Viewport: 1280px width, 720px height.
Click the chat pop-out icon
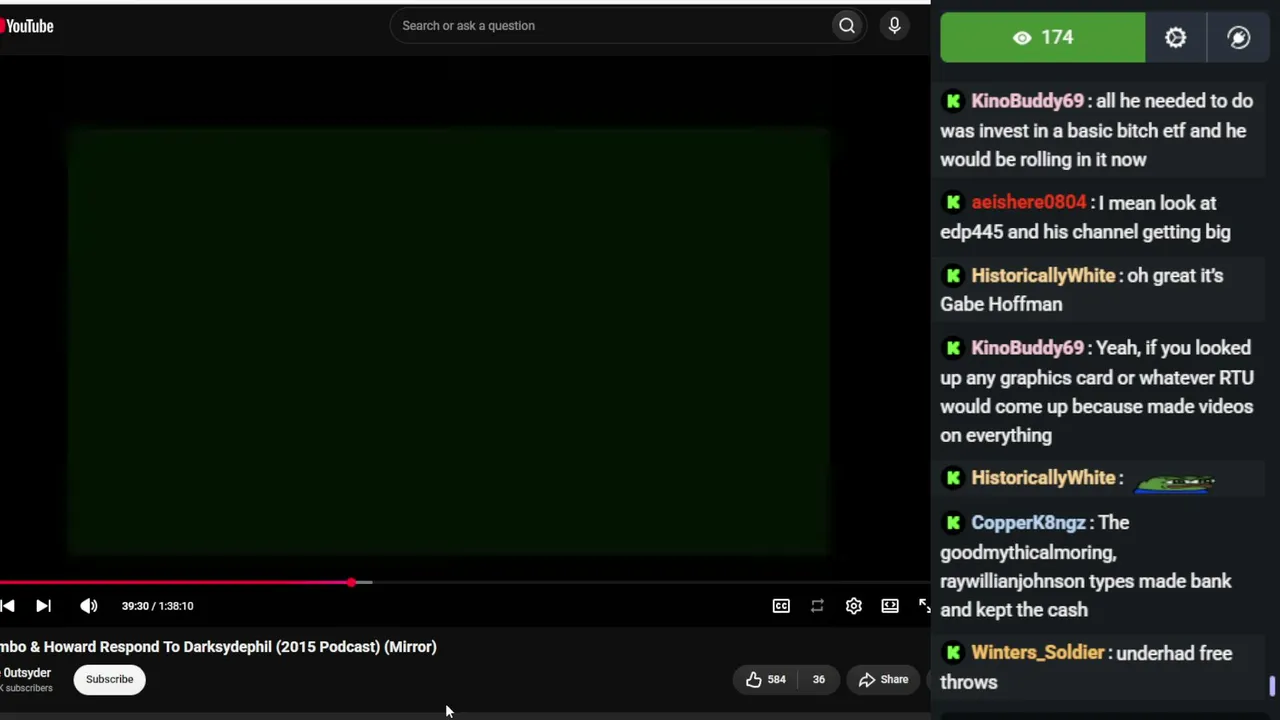click(1239, 38)
